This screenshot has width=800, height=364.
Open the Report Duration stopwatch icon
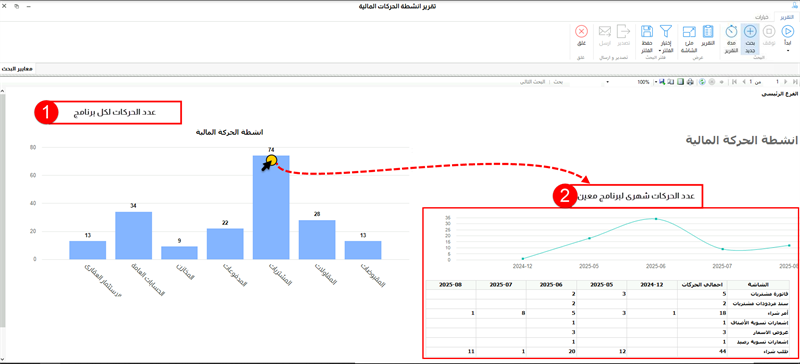(x=731, y=32)
